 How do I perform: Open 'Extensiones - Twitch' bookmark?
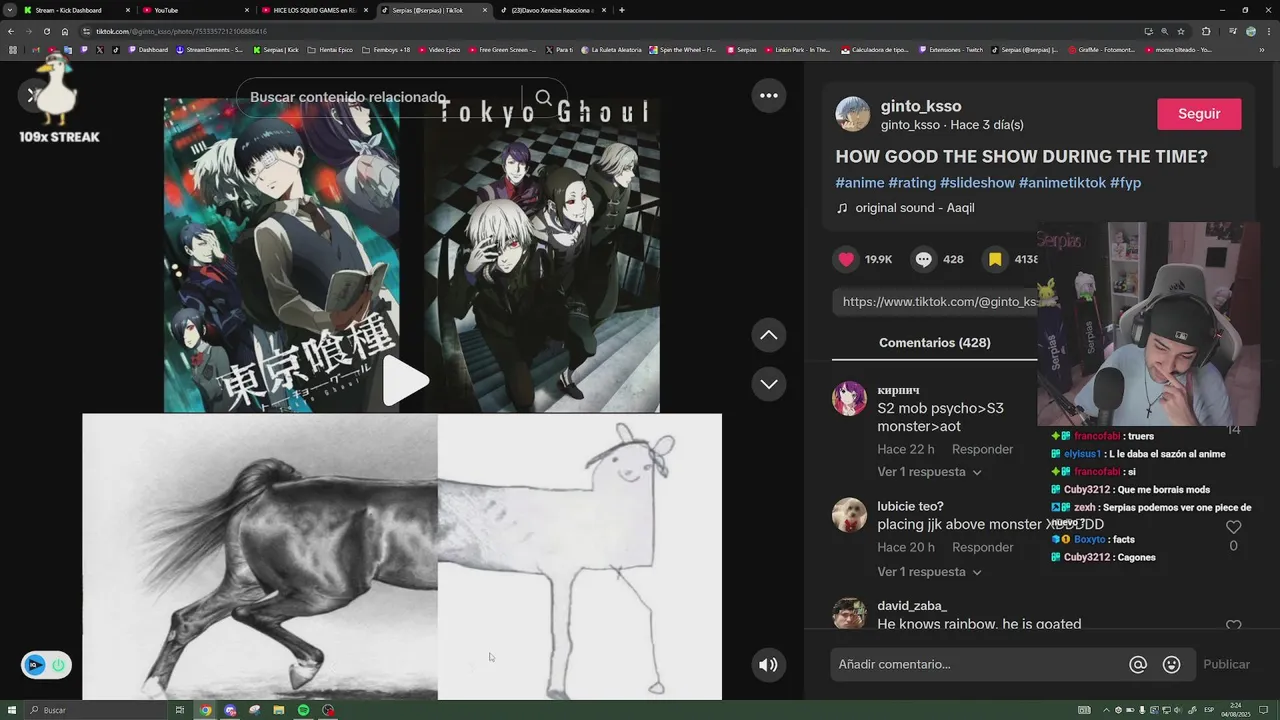coord(951,49)
